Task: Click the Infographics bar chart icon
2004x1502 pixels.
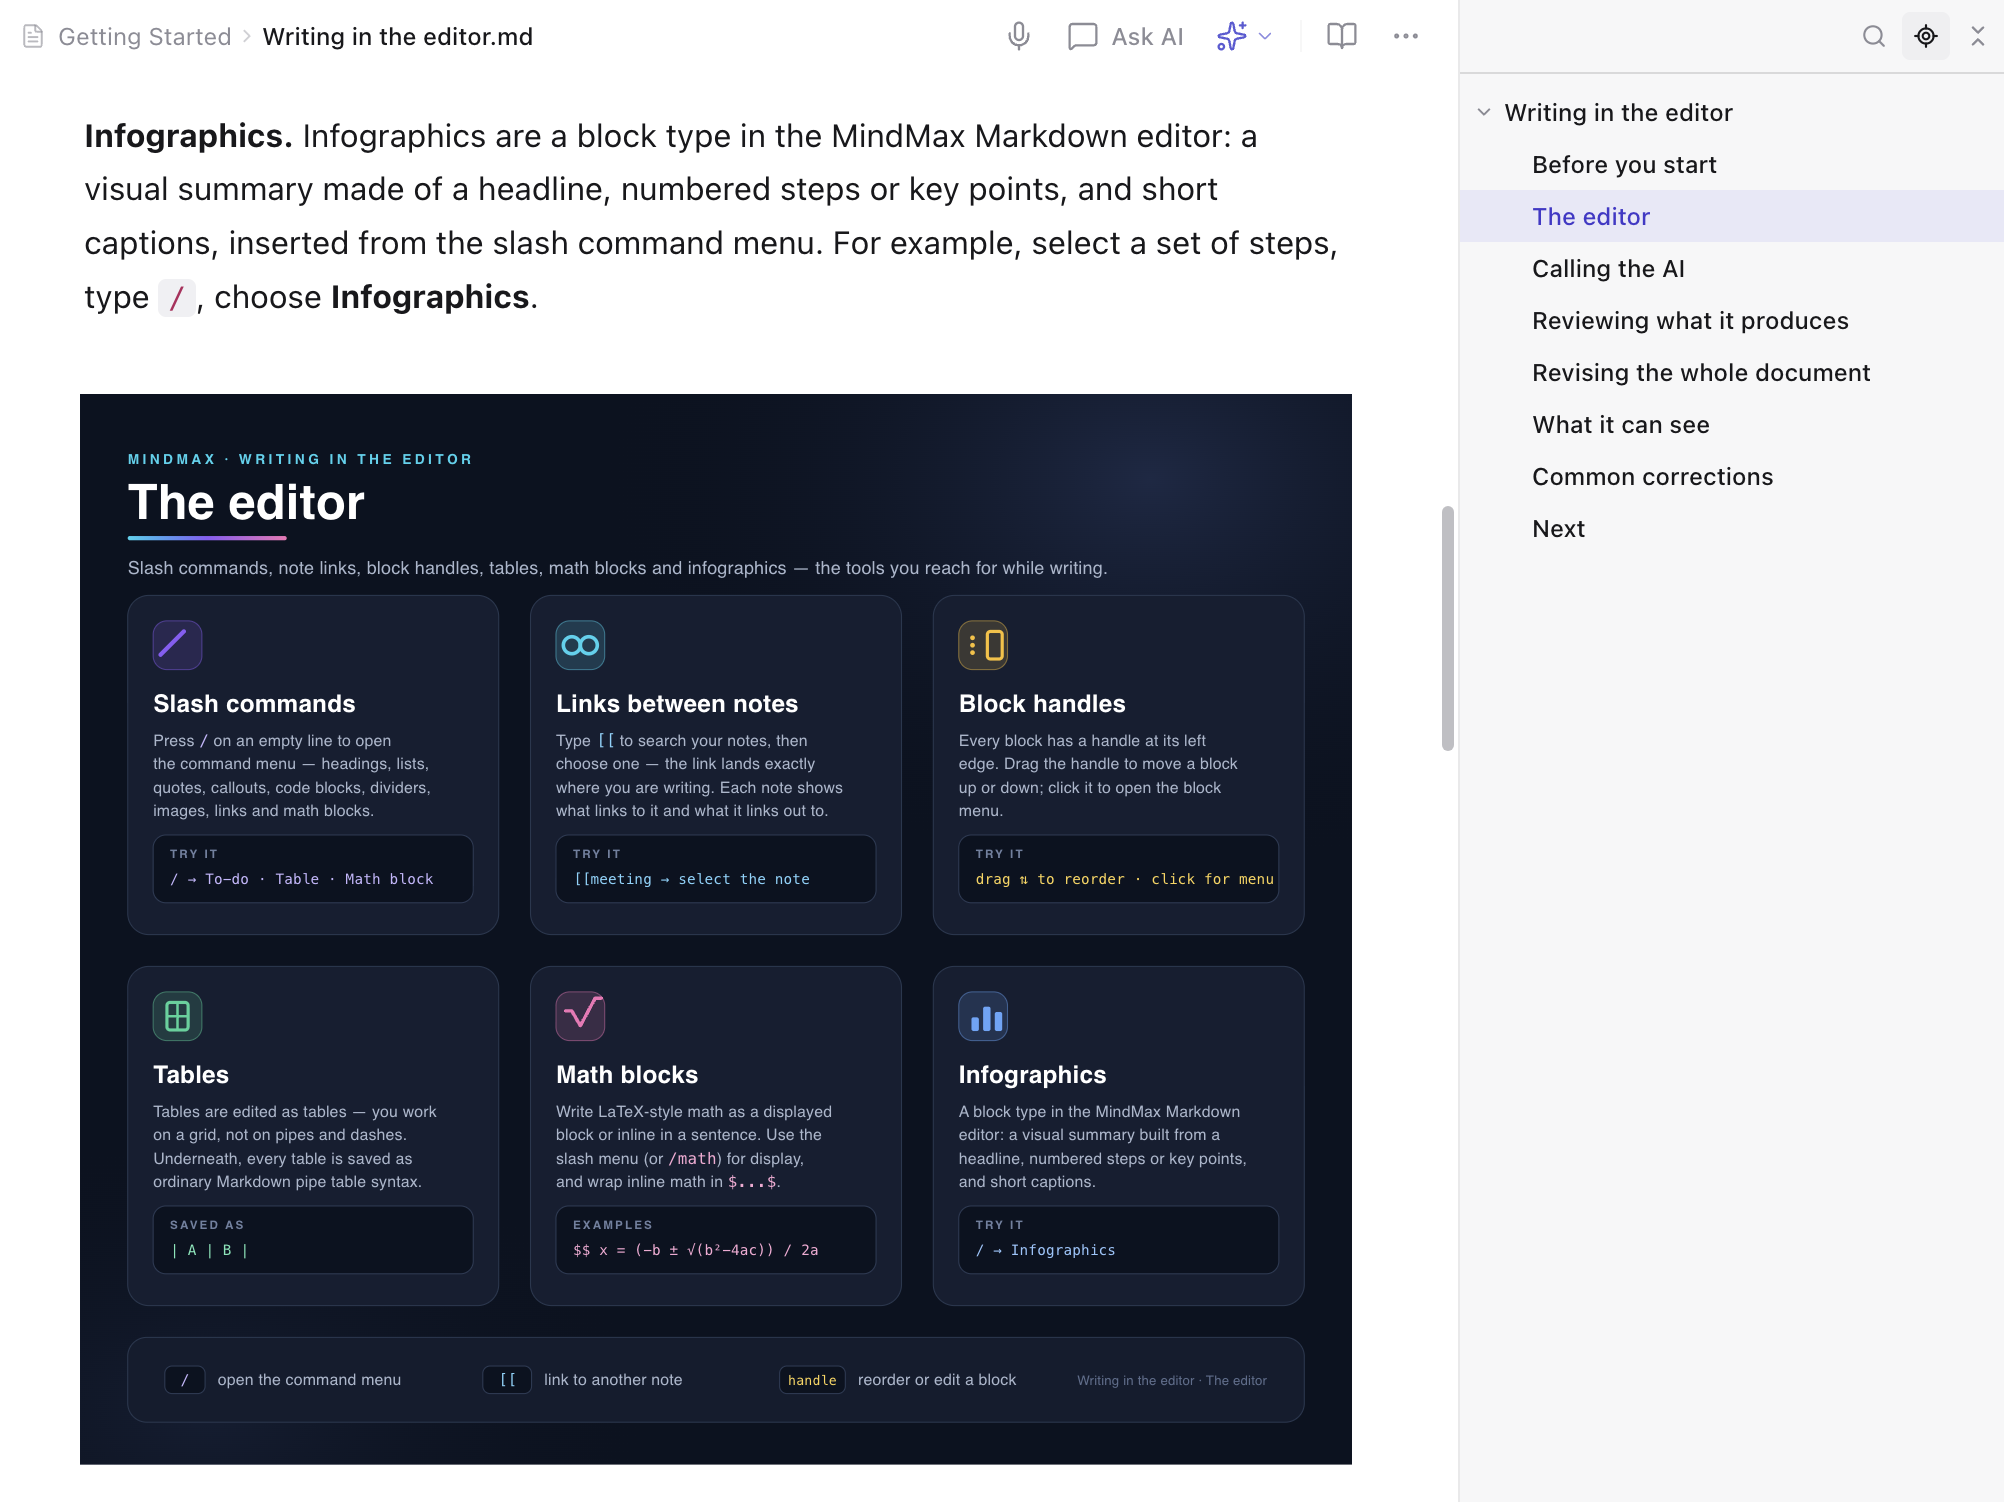Action: (983, 1016)
